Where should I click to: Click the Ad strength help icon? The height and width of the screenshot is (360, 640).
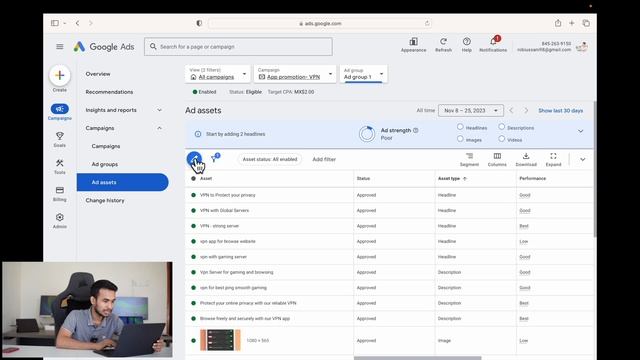416,130
